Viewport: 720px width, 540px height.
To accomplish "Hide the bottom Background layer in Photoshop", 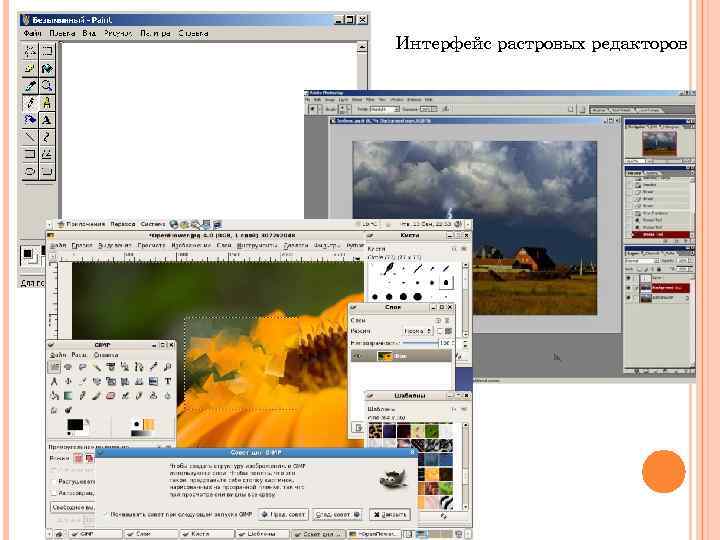I will (629, 298).
